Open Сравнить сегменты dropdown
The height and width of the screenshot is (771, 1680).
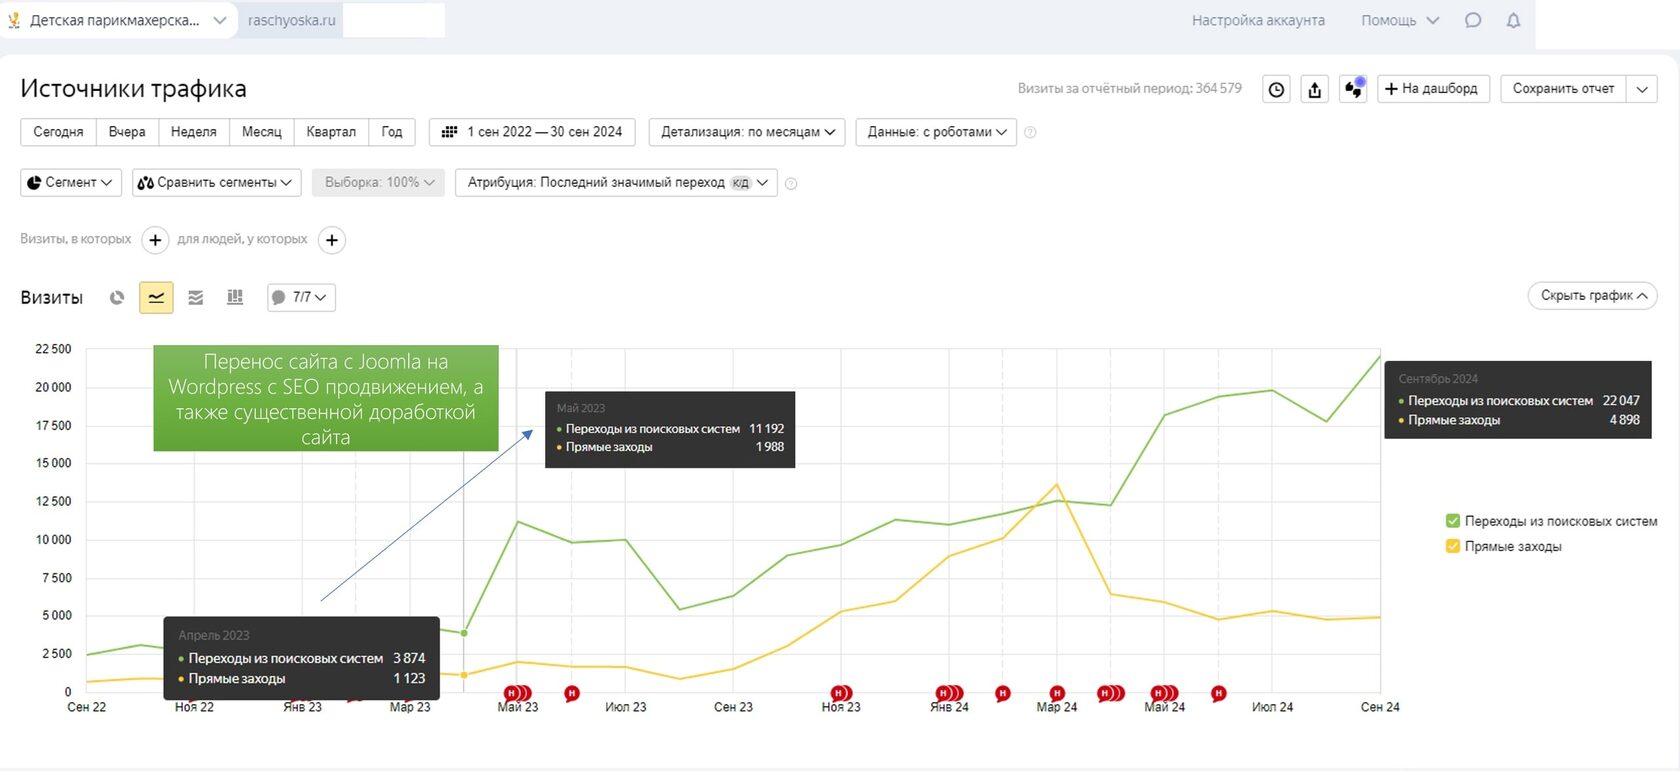click(x=216, y=182)
